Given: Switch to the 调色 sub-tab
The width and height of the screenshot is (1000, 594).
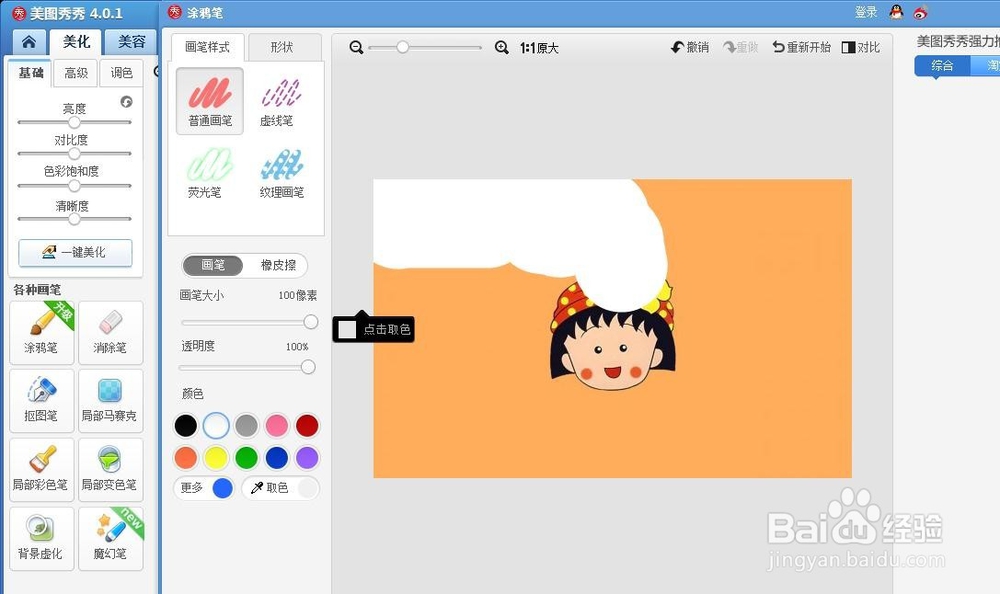Looking at the screenshot, I should [121, 73].
